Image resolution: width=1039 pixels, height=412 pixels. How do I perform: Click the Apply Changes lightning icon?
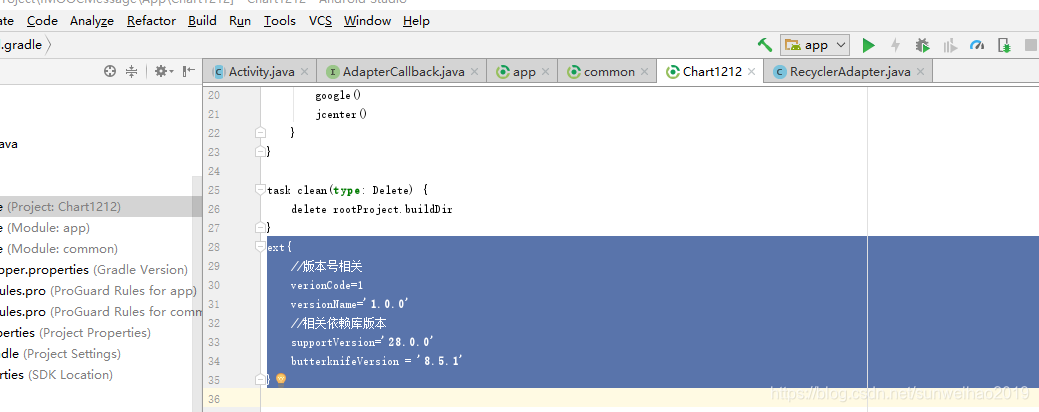[895, 45]
